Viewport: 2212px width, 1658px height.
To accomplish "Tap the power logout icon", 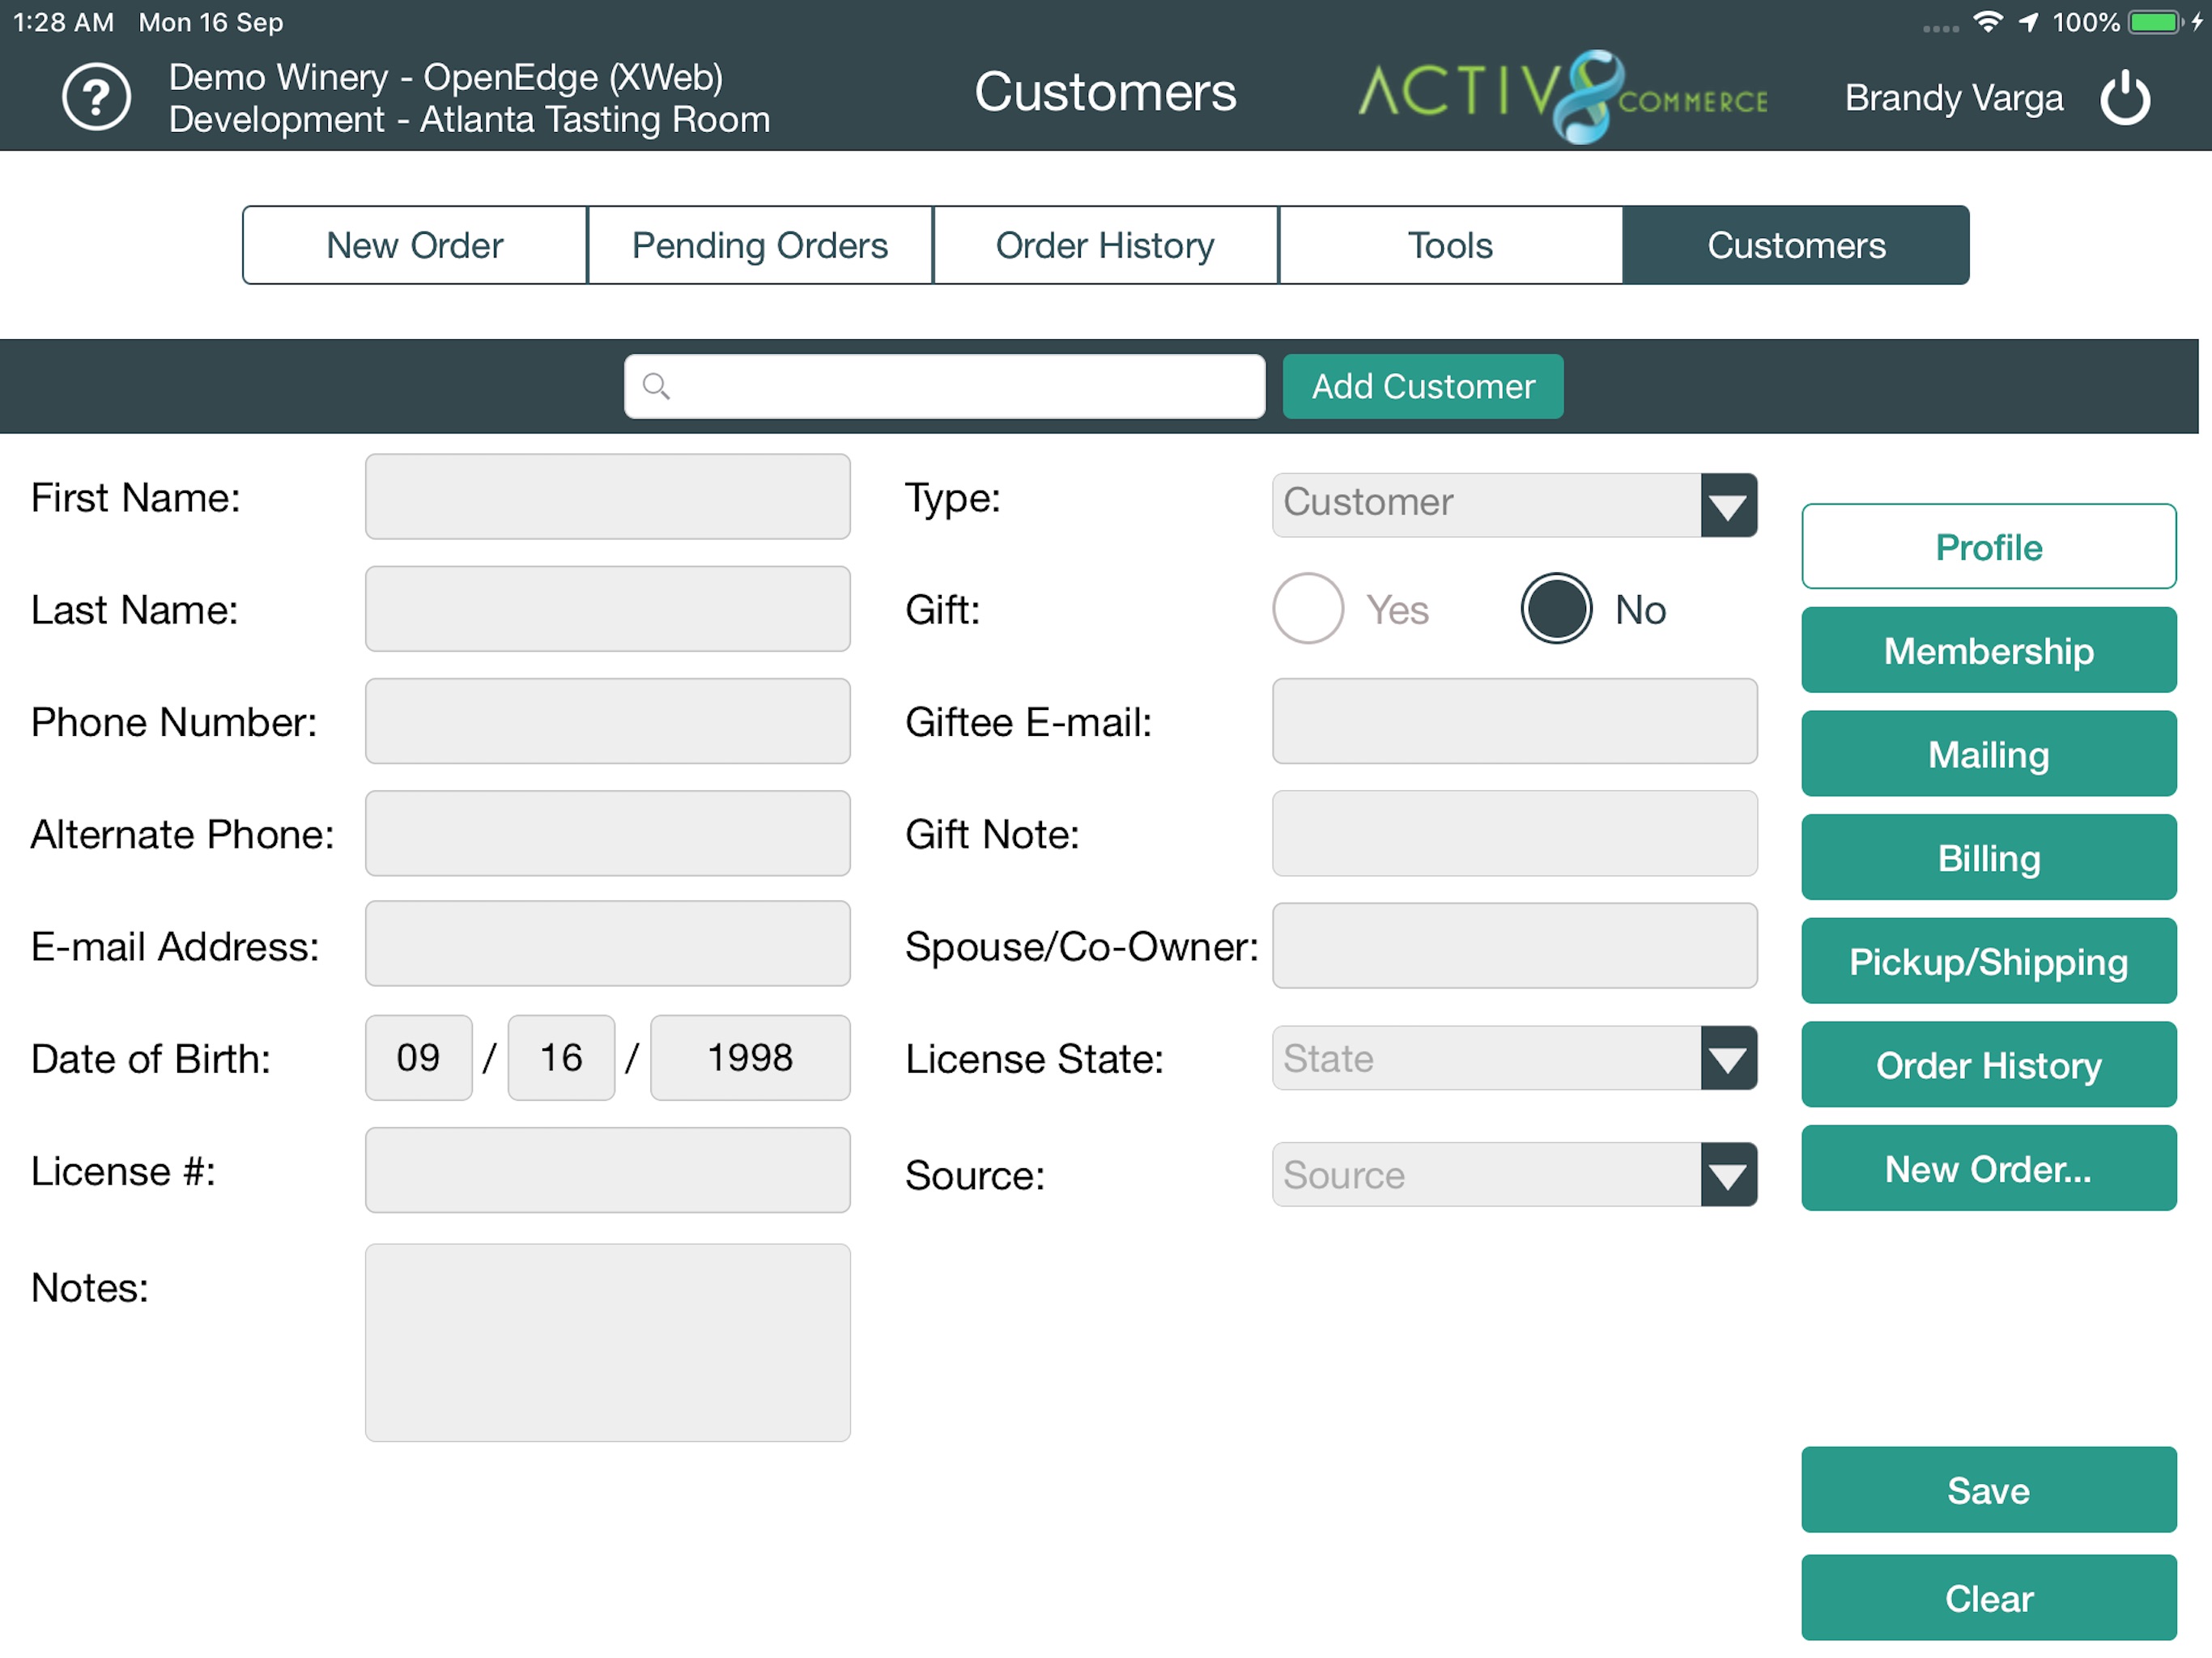I will click(x=2124, y=98).
